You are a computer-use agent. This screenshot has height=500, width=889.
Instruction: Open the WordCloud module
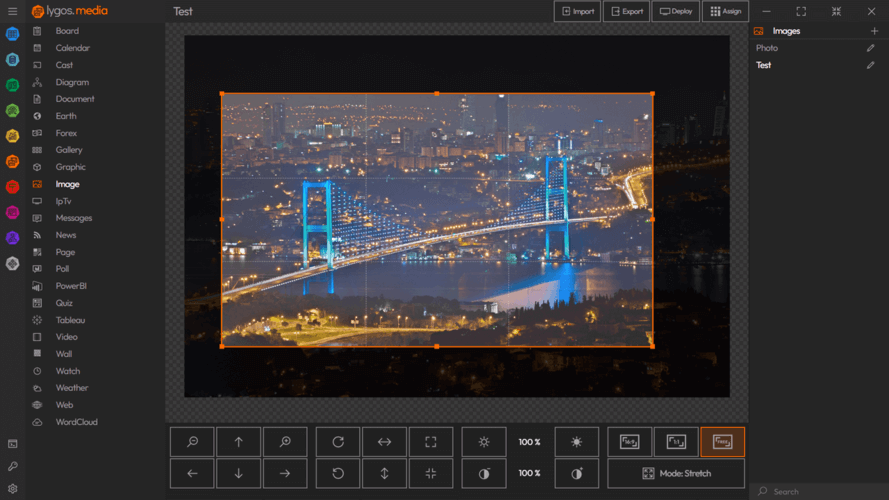coord(77,422)
